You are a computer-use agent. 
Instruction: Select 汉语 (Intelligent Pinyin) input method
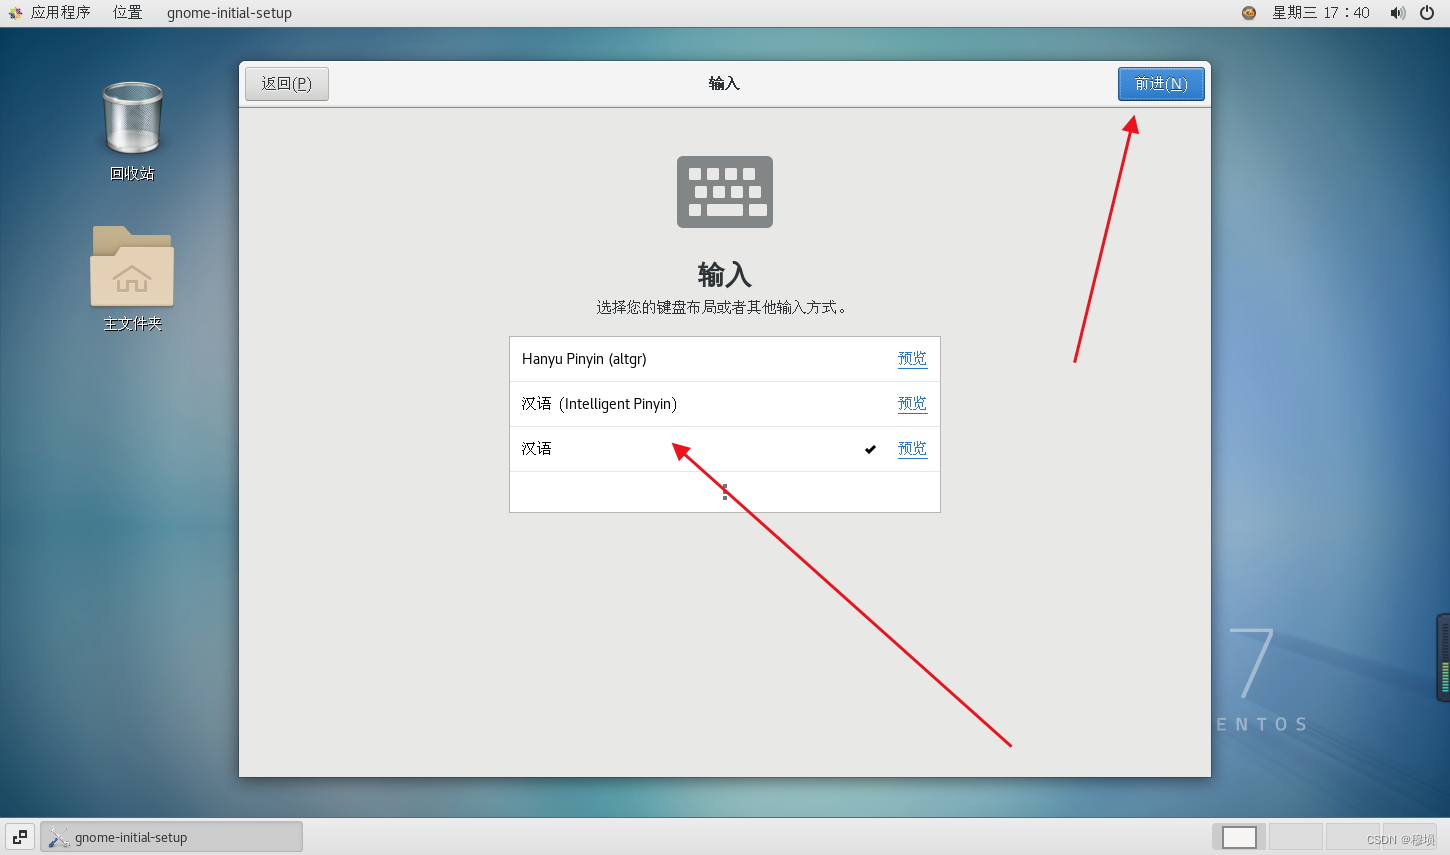coord(725,404)
